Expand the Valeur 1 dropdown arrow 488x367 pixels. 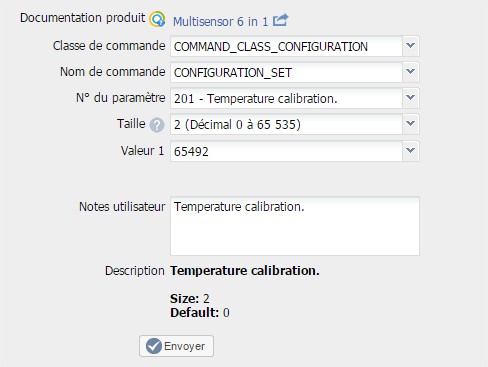point(411,151)
